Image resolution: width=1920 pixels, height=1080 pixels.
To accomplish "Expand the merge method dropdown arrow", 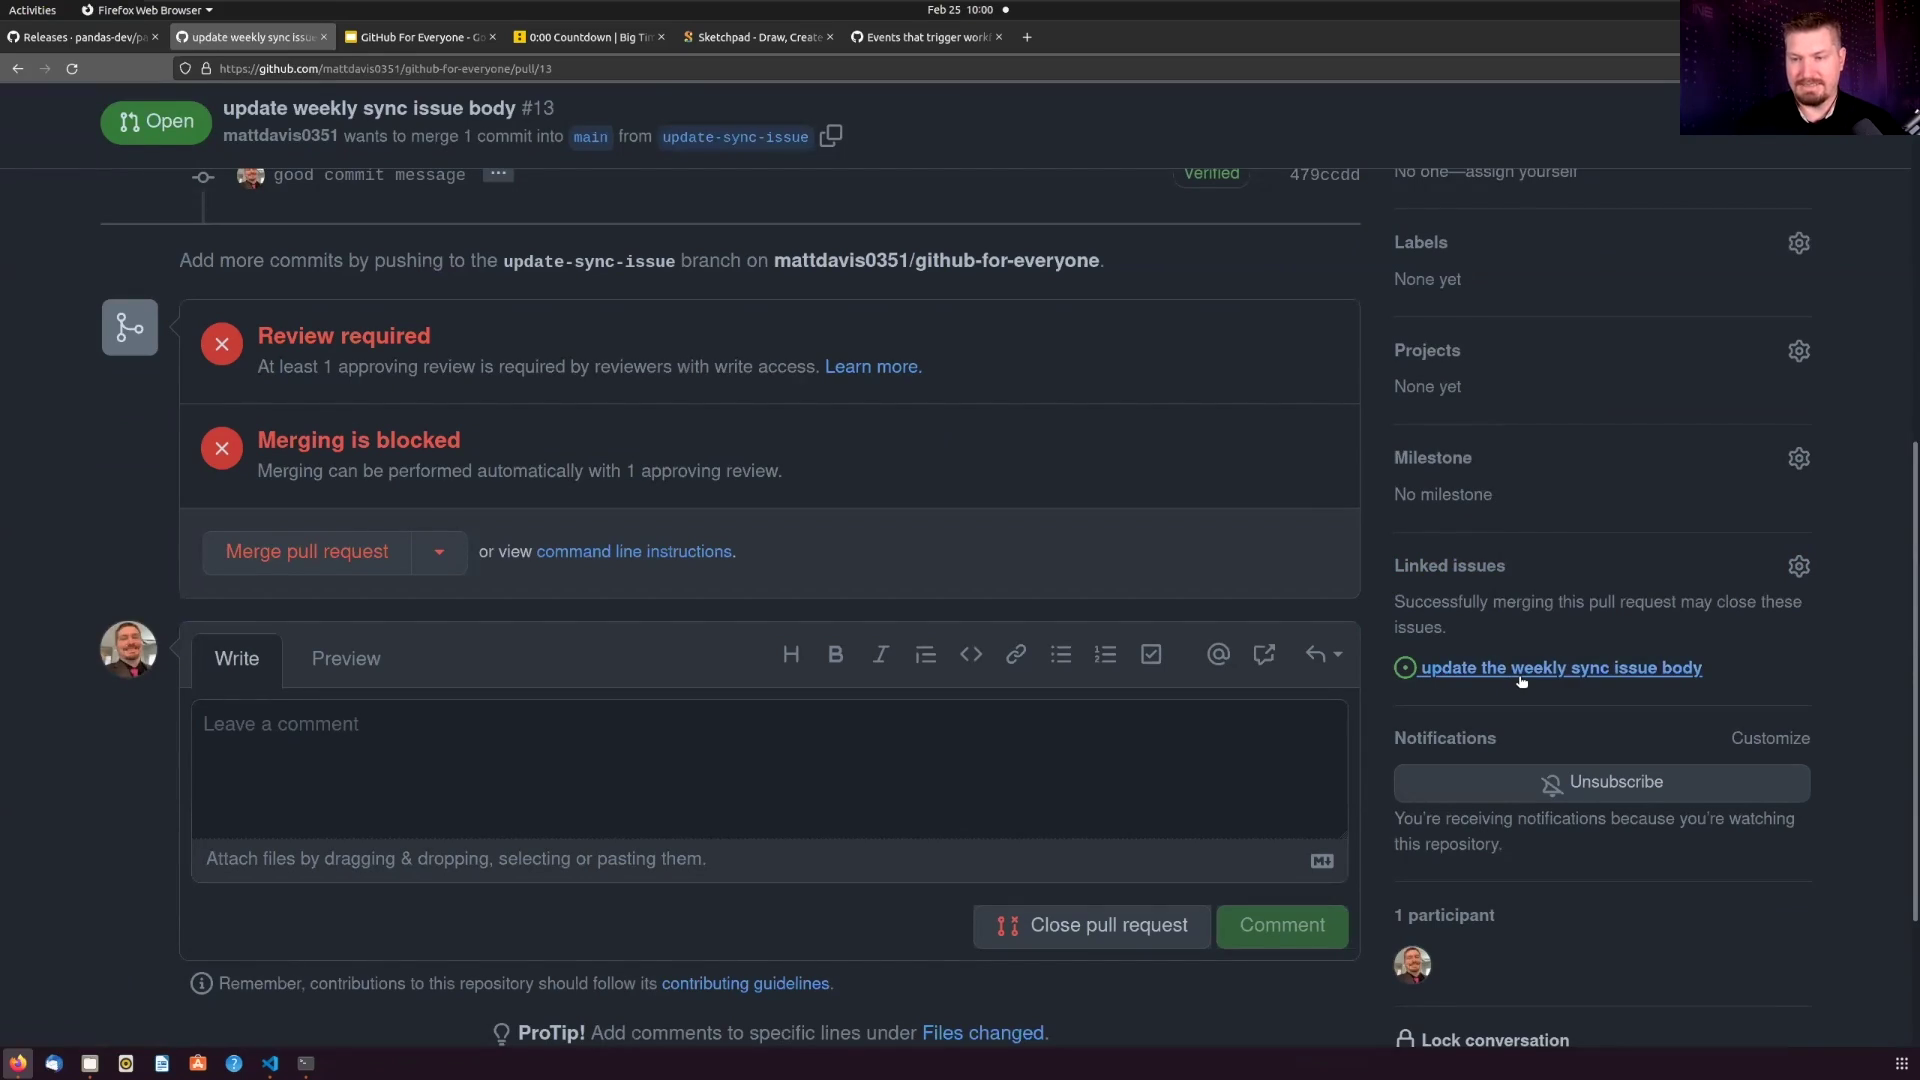I will pyautogui.click(x=439, y=552).
